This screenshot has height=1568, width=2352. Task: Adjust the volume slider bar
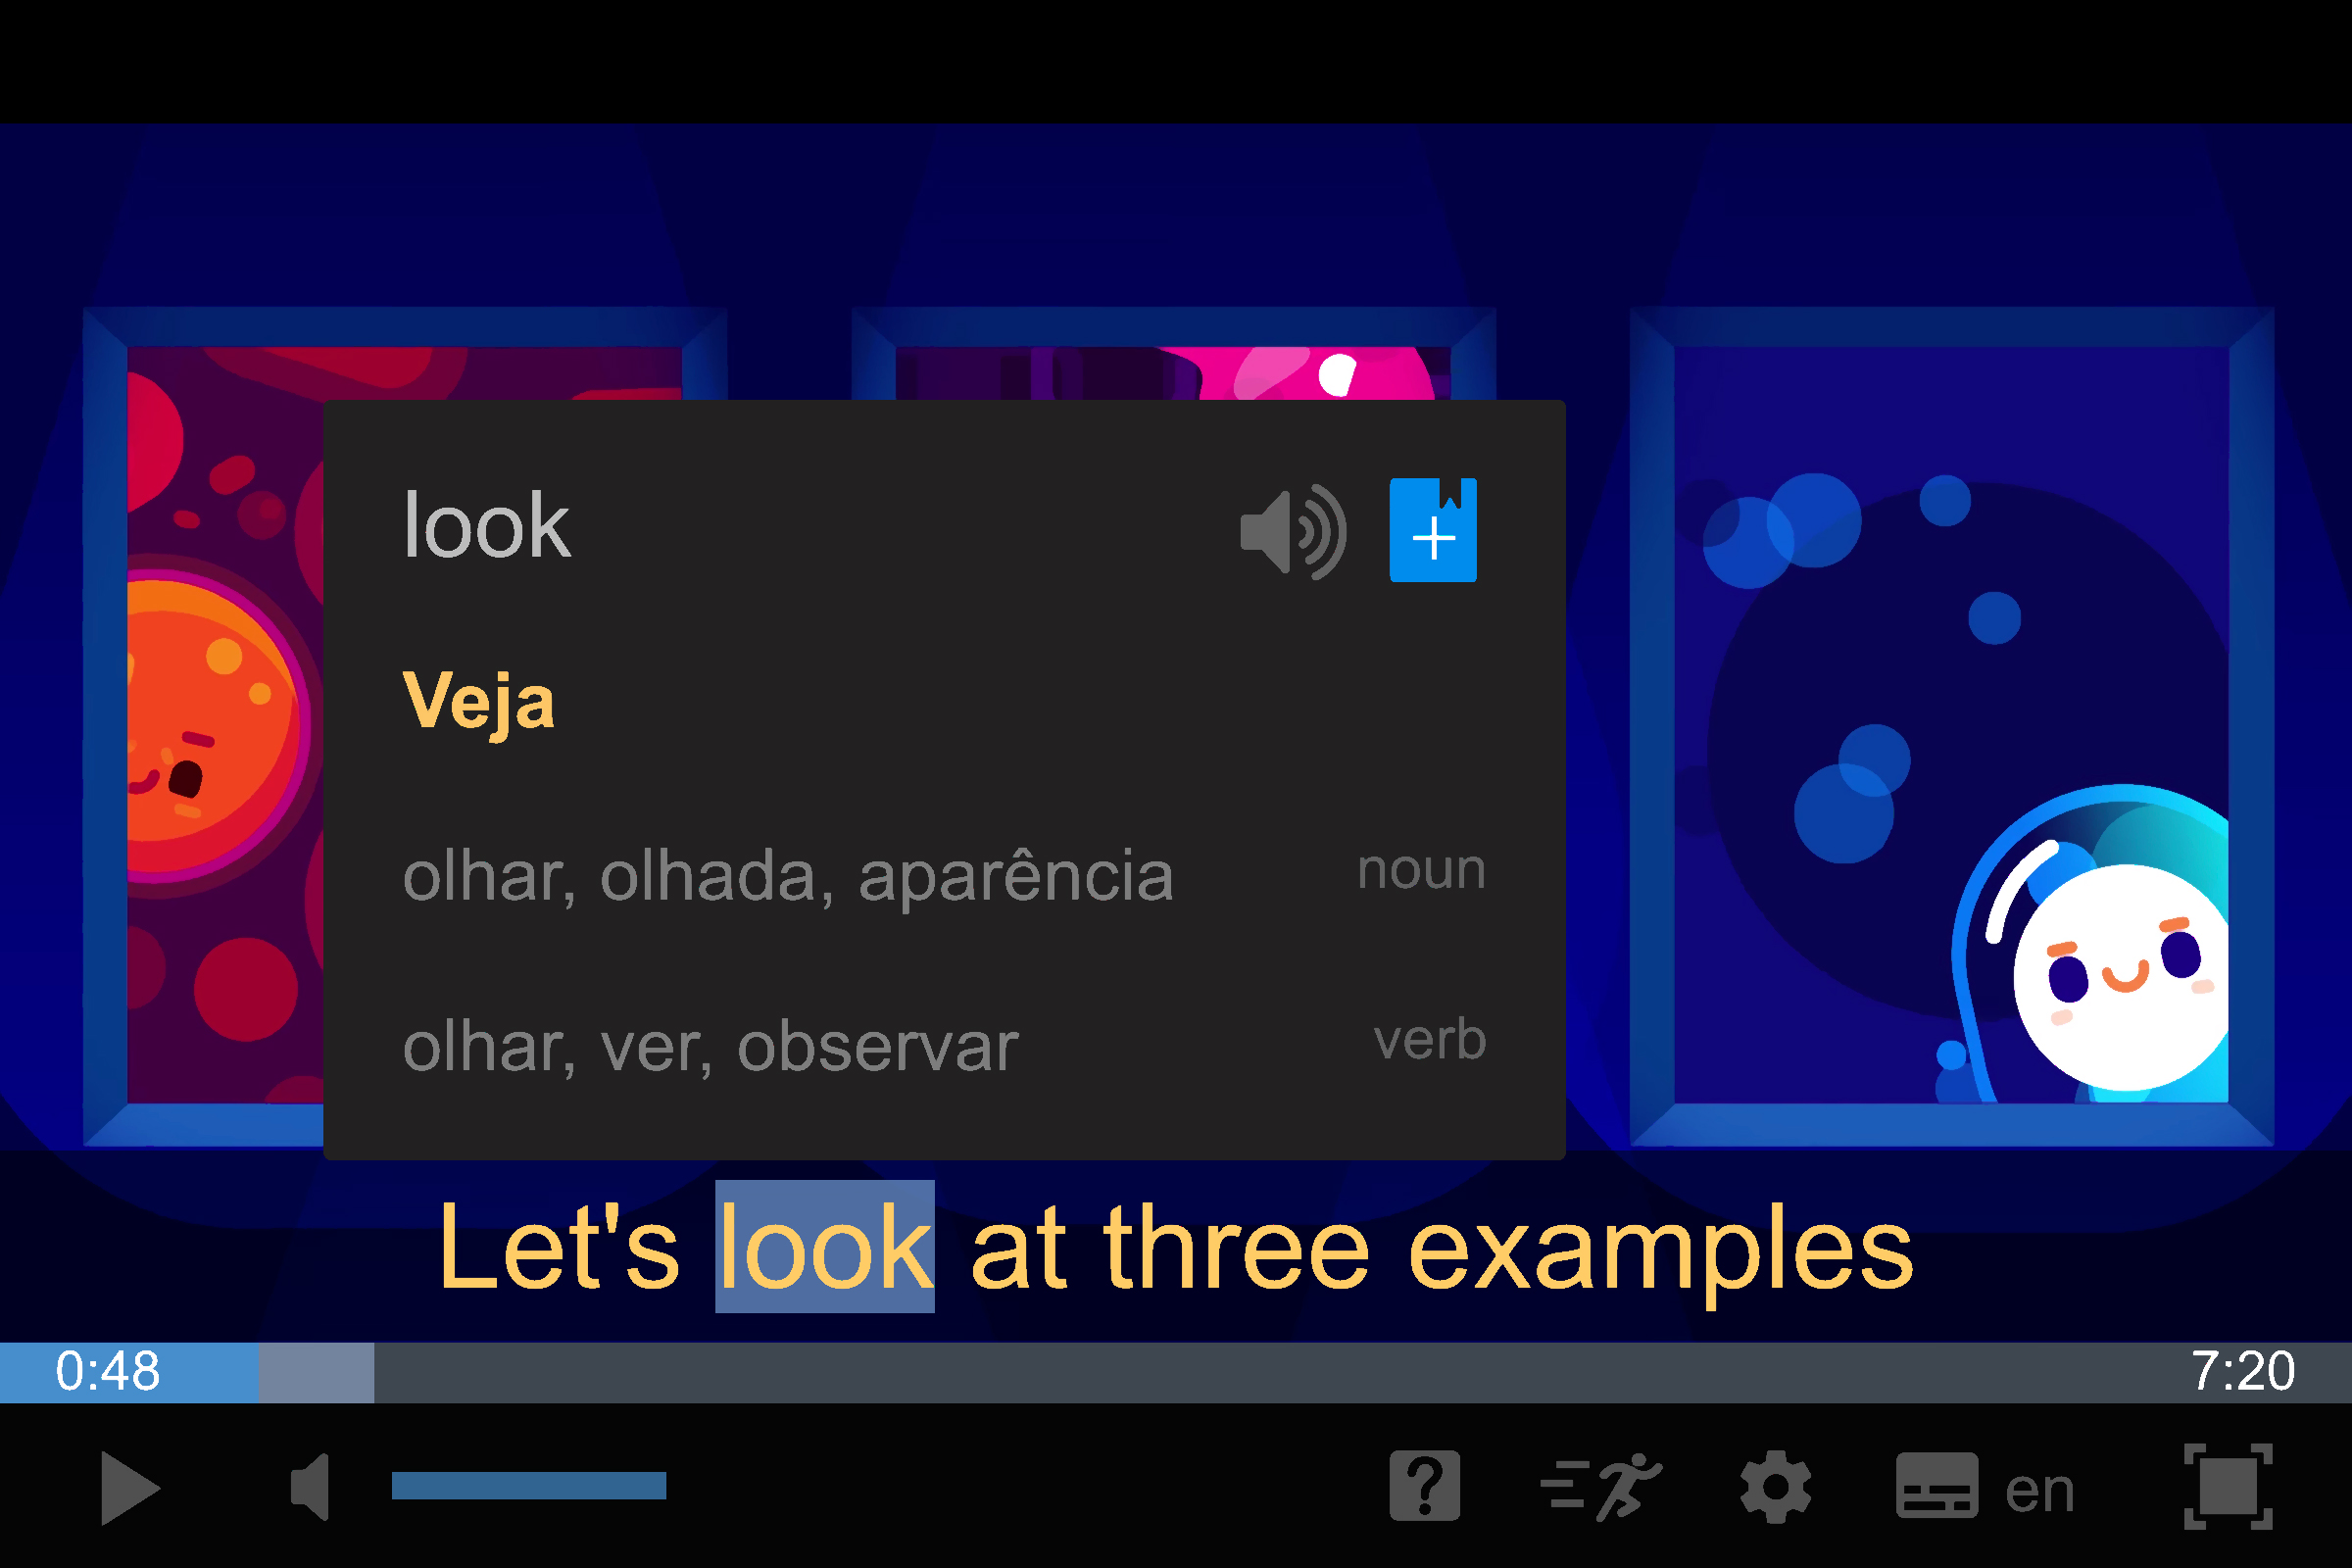pyautogui.click(x=529, y=1486)
